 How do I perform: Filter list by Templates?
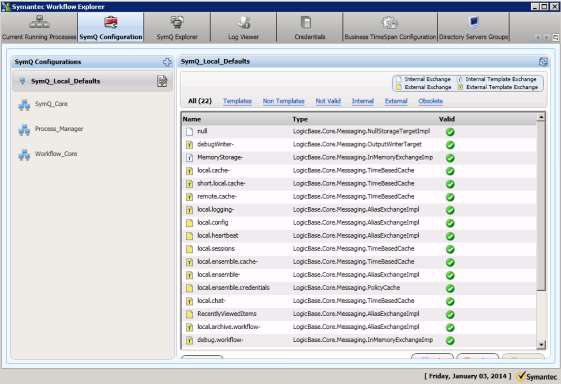pyautogui.click(x=237, y=101)
